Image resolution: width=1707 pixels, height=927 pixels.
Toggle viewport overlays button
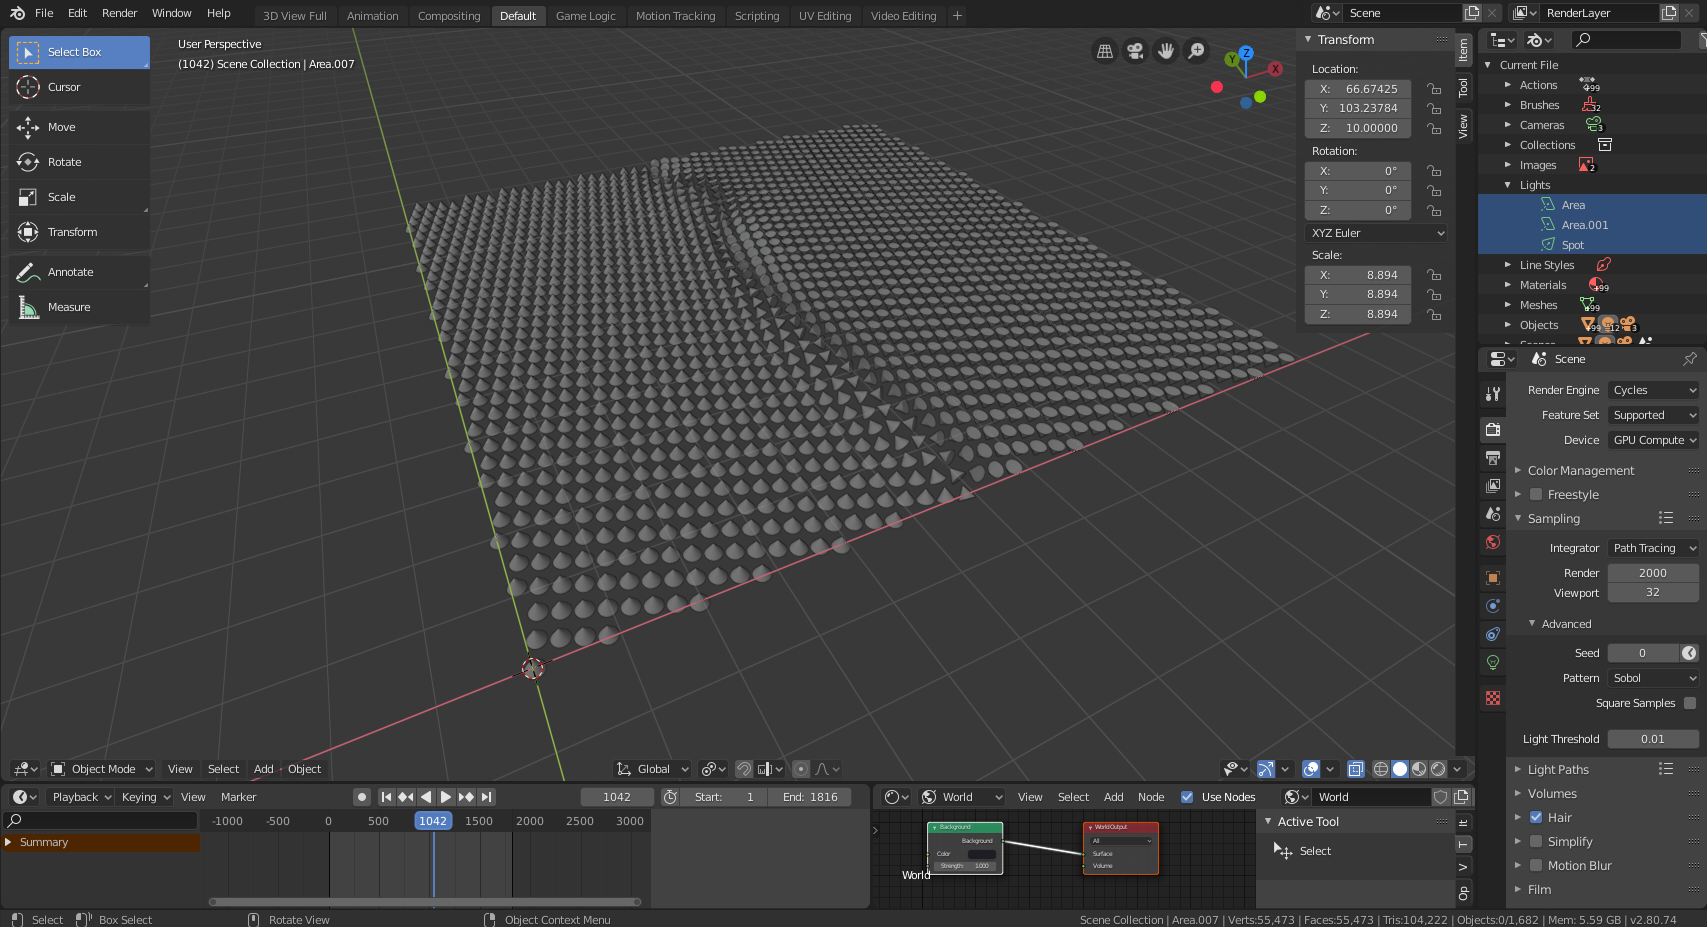[1311, 769]
